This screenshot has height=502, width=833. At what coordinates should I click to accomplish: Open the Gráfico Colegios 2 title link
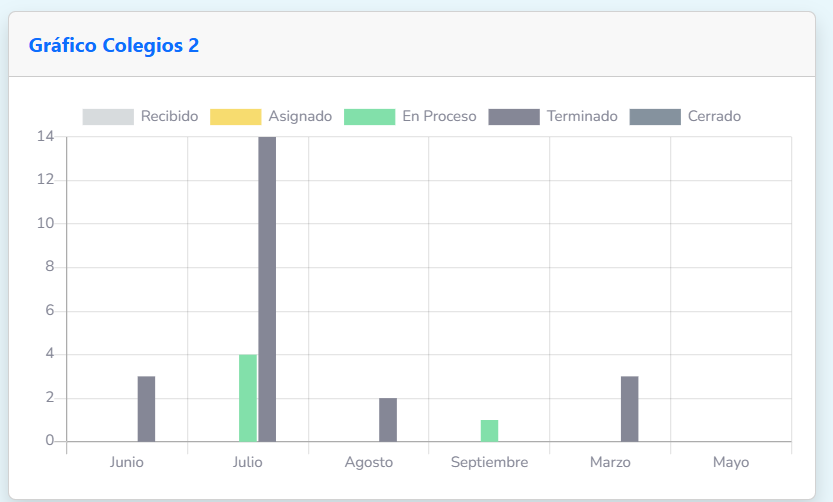click(x=113, y=45)
